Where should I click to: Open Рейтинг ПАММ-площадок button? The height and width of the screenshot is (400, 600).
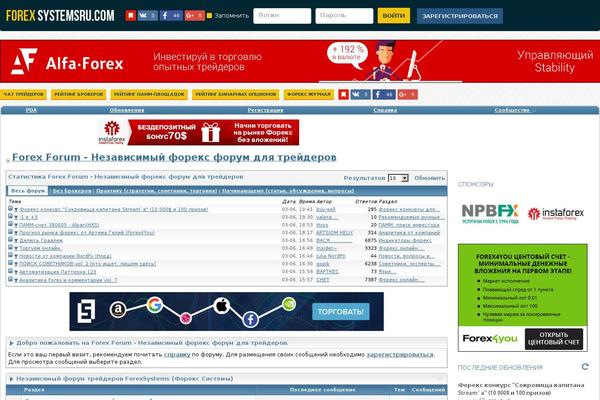[149, 94]
